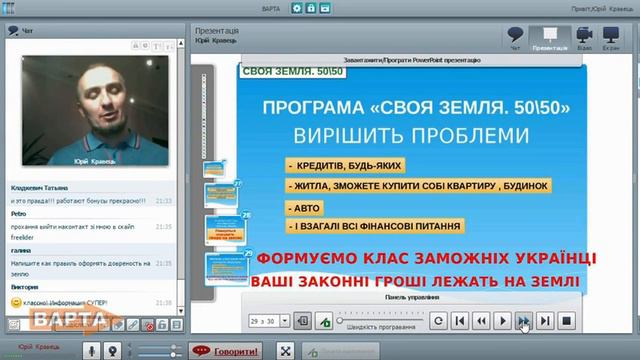Click Виктория chat sender name
Image resolution: width=640 pixels, height=360 pixels.
click(24, 287)
